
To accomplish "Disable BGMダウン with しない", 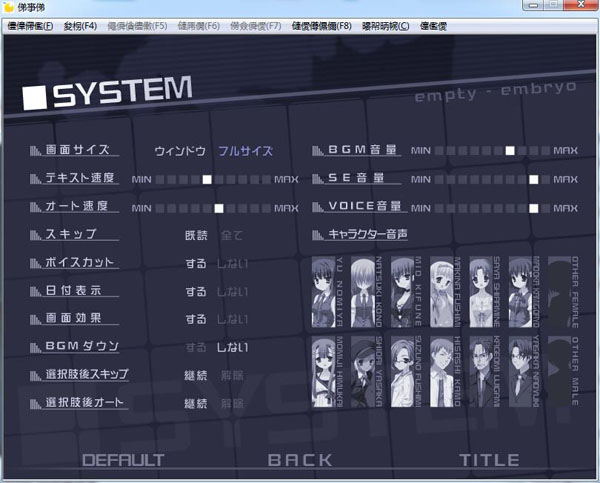I will [x=233, y=348].
